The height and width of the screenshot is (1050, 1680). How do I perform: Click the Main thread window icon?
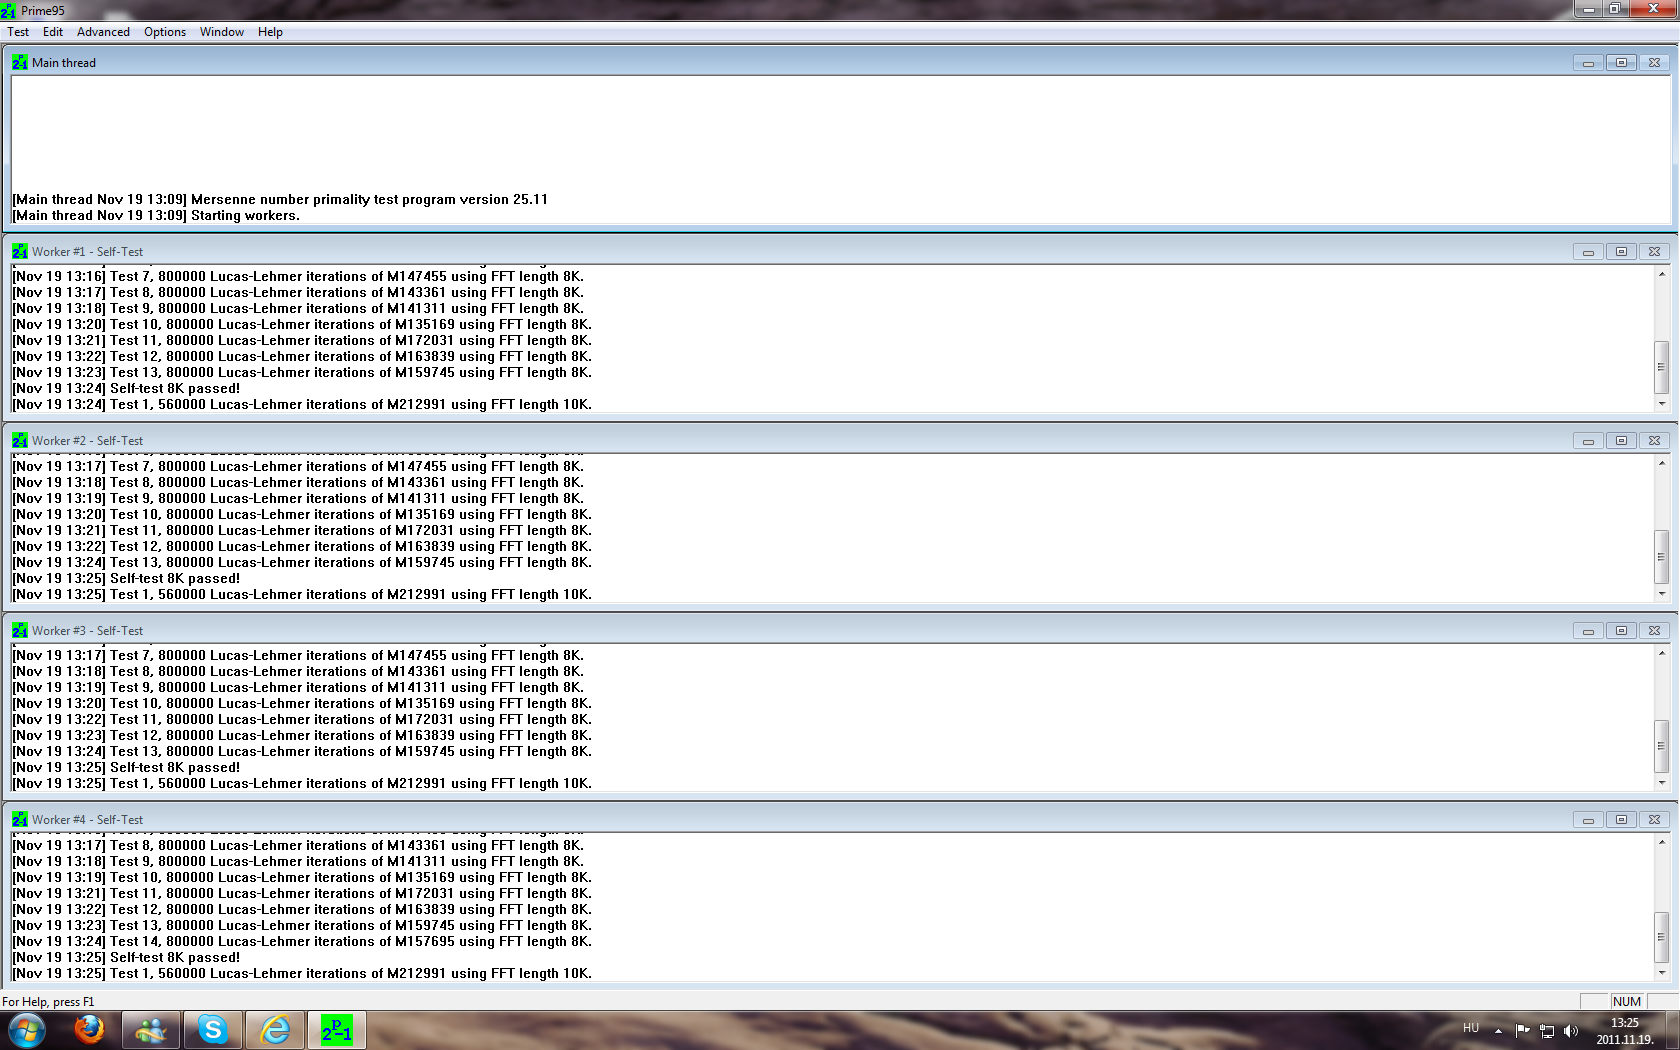click(x=20, y=62)
